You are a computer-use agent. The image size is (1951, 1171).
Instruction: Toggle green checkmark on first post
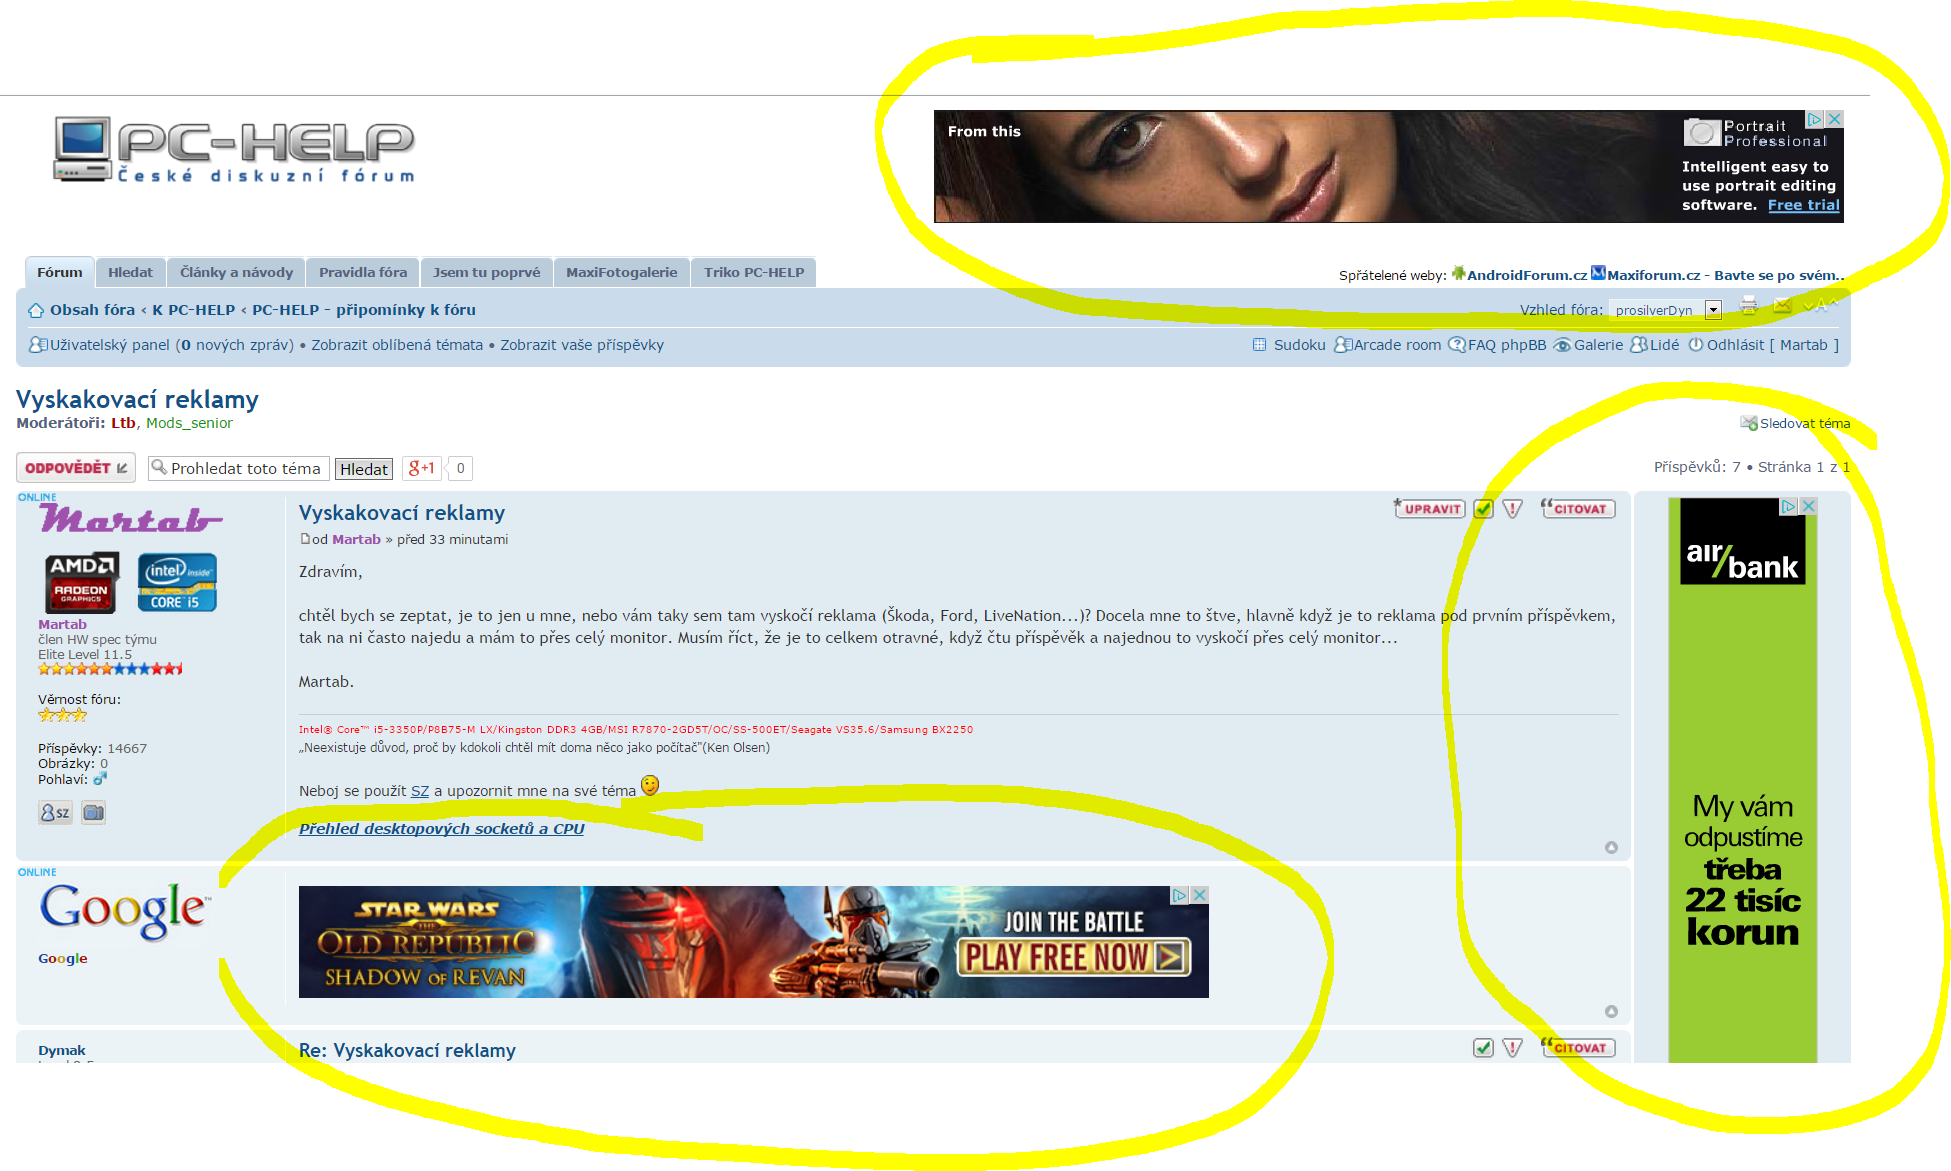point(1484,509)
